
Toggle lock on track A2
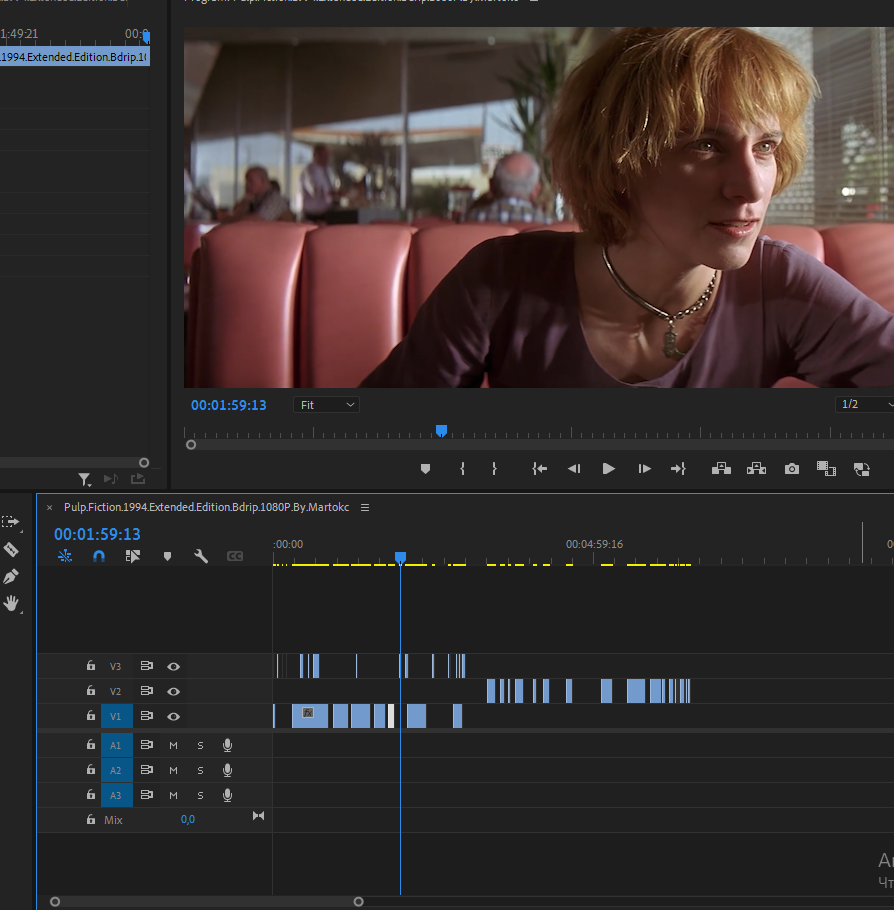pos(91,770)
